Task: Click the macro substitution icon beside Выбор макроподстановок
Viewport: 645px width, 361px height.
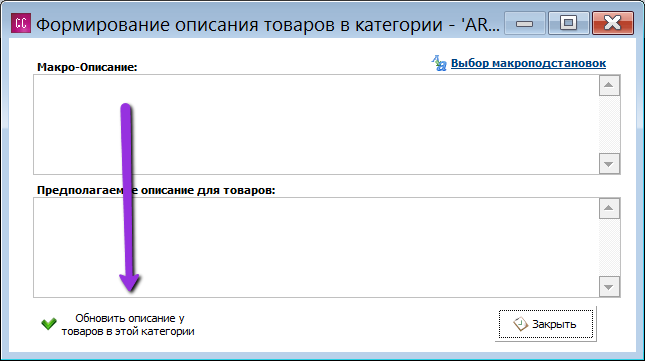Action: tap(439, 63)
